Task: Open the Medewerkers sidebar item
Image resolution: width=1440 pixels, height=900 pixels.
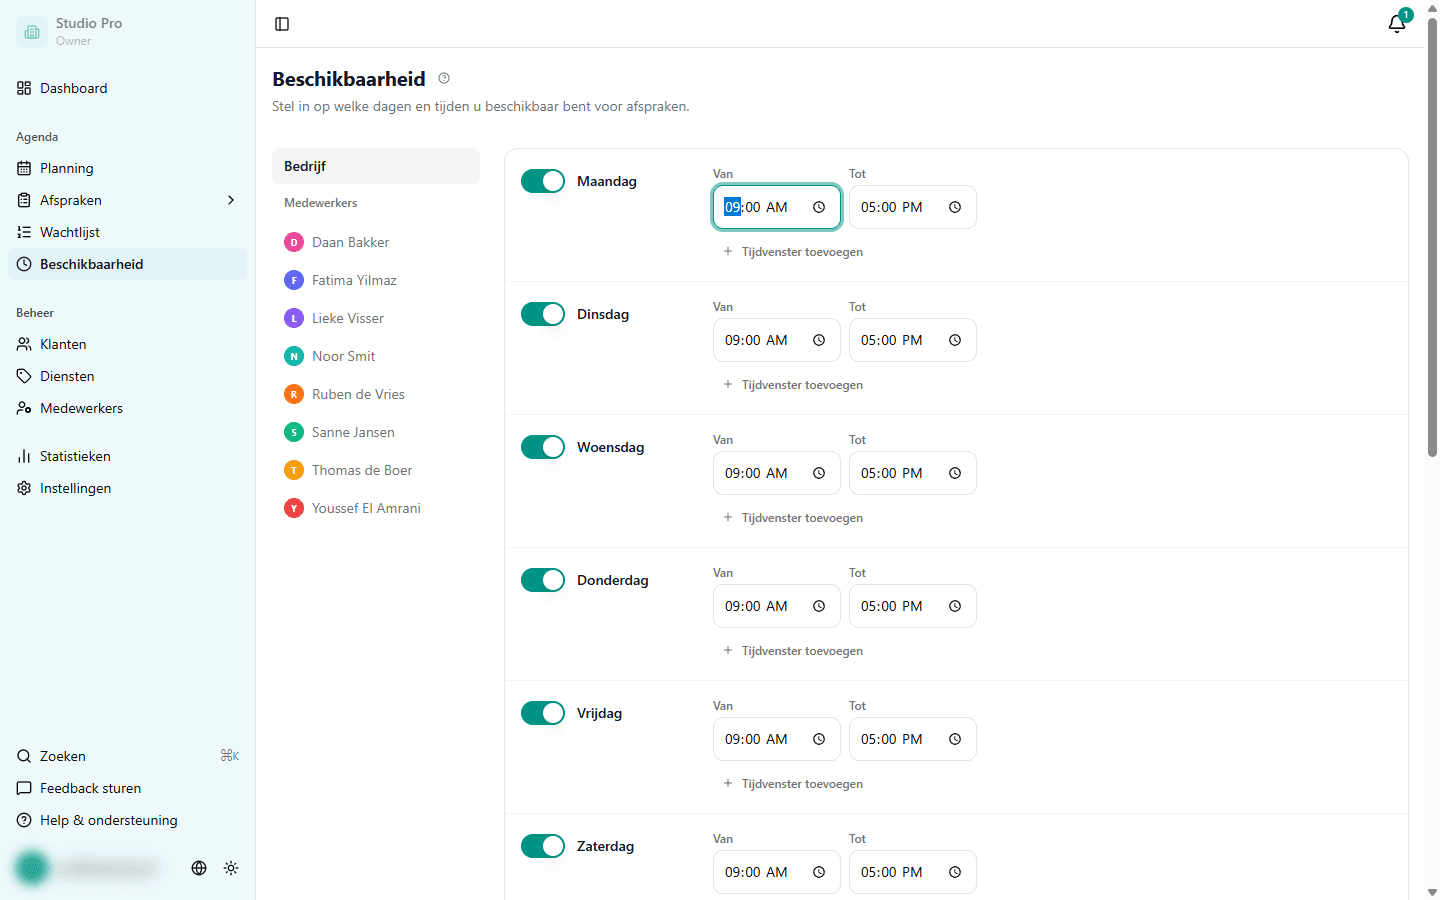Action: point(127,408)
